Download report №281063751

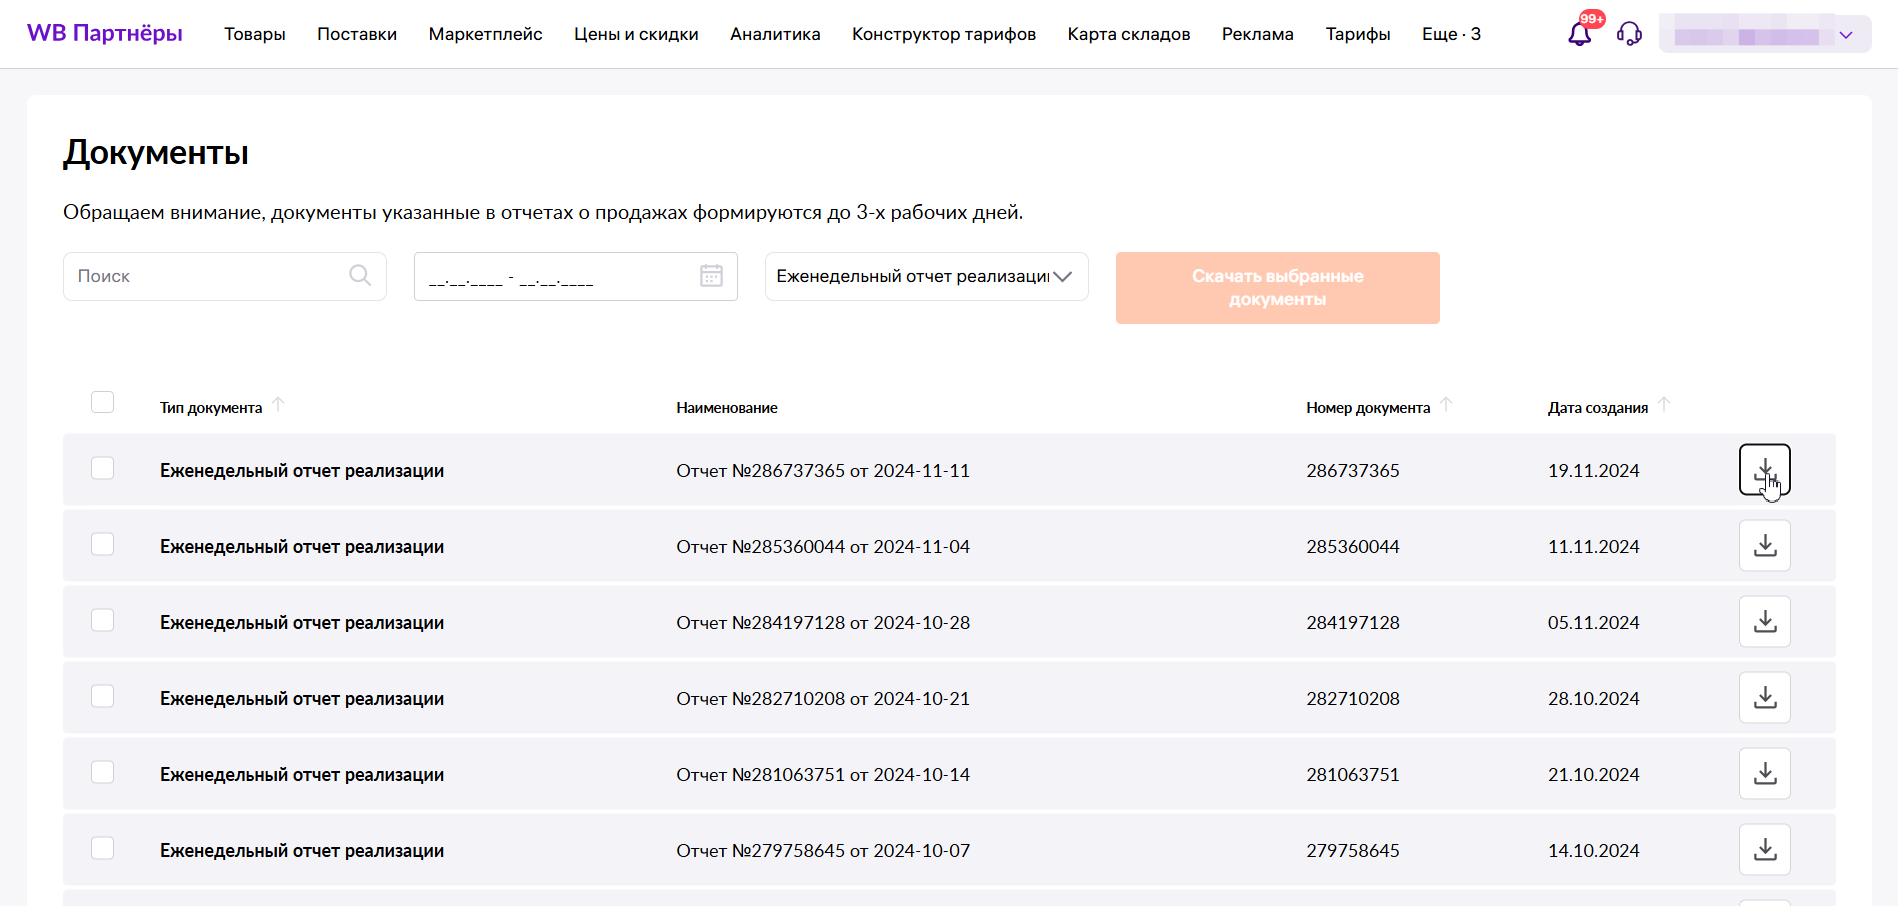coord(1765,773)
